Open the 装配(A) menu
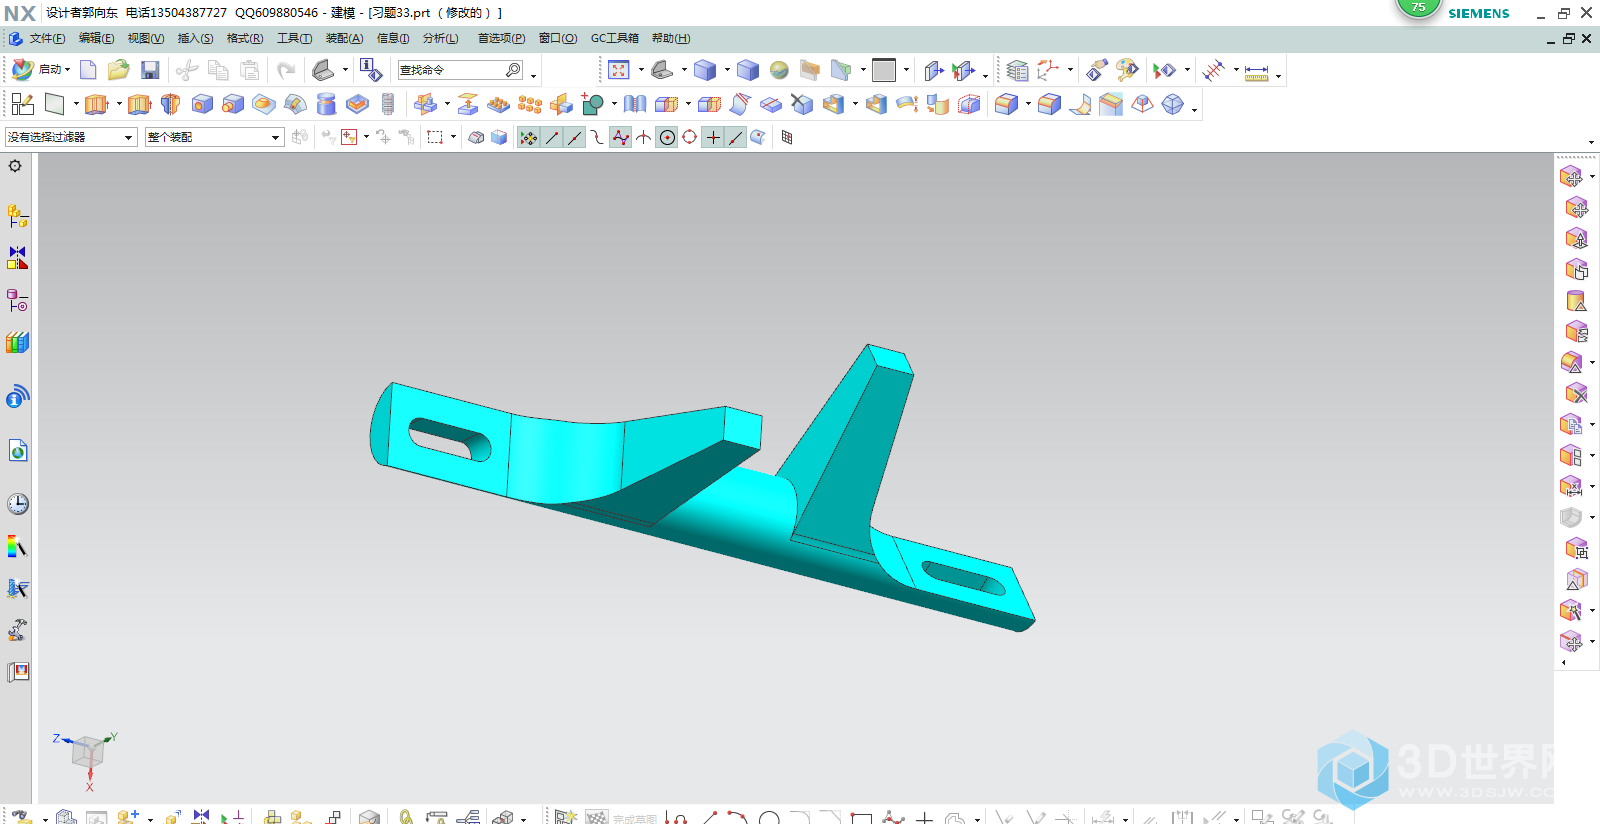1600x824 pixels. tap(344, 39)
